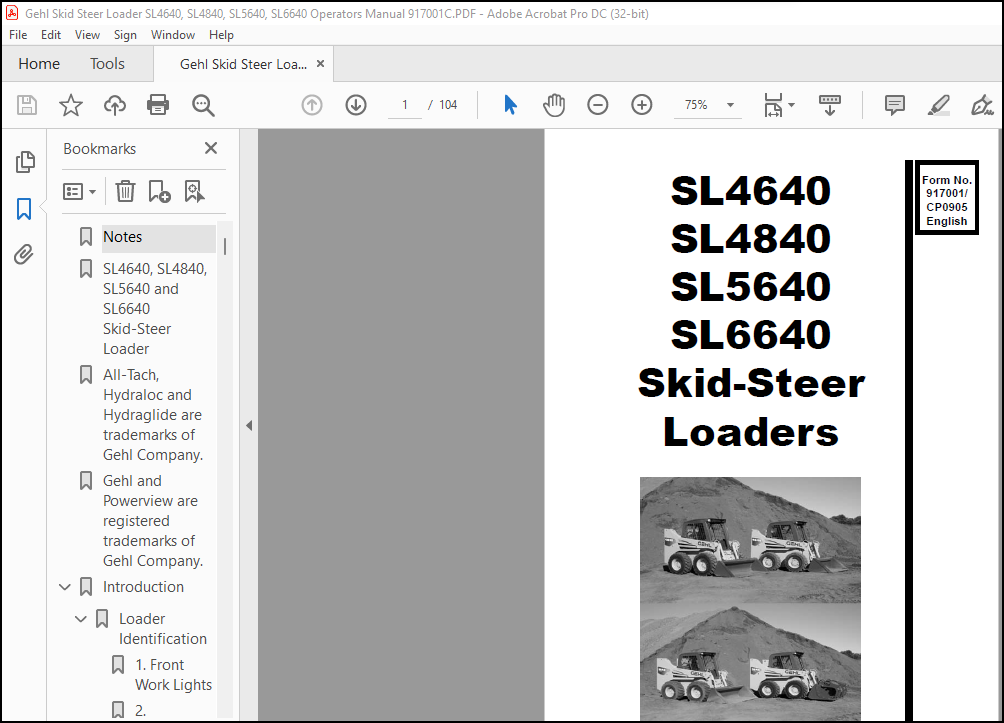Add a comment sticky note
Screen dimensions: 1004x723
point(895,105)
